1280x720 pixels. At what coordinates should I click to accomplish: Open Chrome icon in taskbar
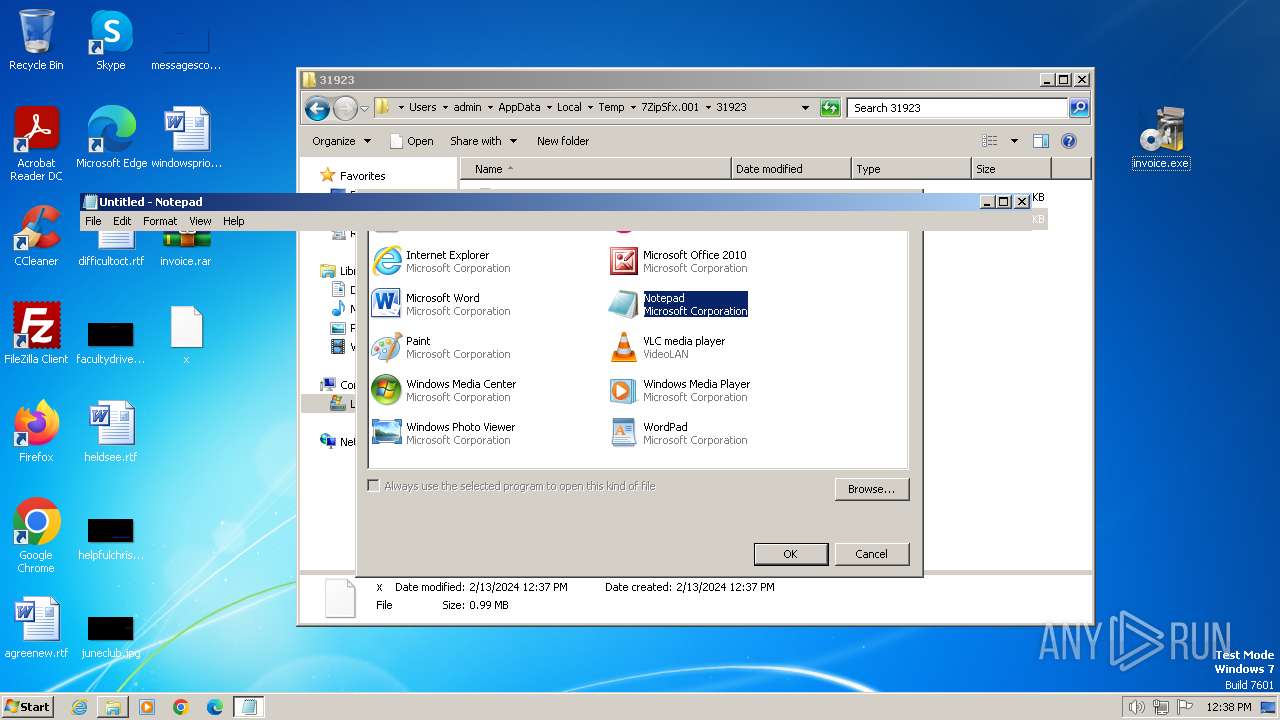pyautogui.click(x=181, y=707)
